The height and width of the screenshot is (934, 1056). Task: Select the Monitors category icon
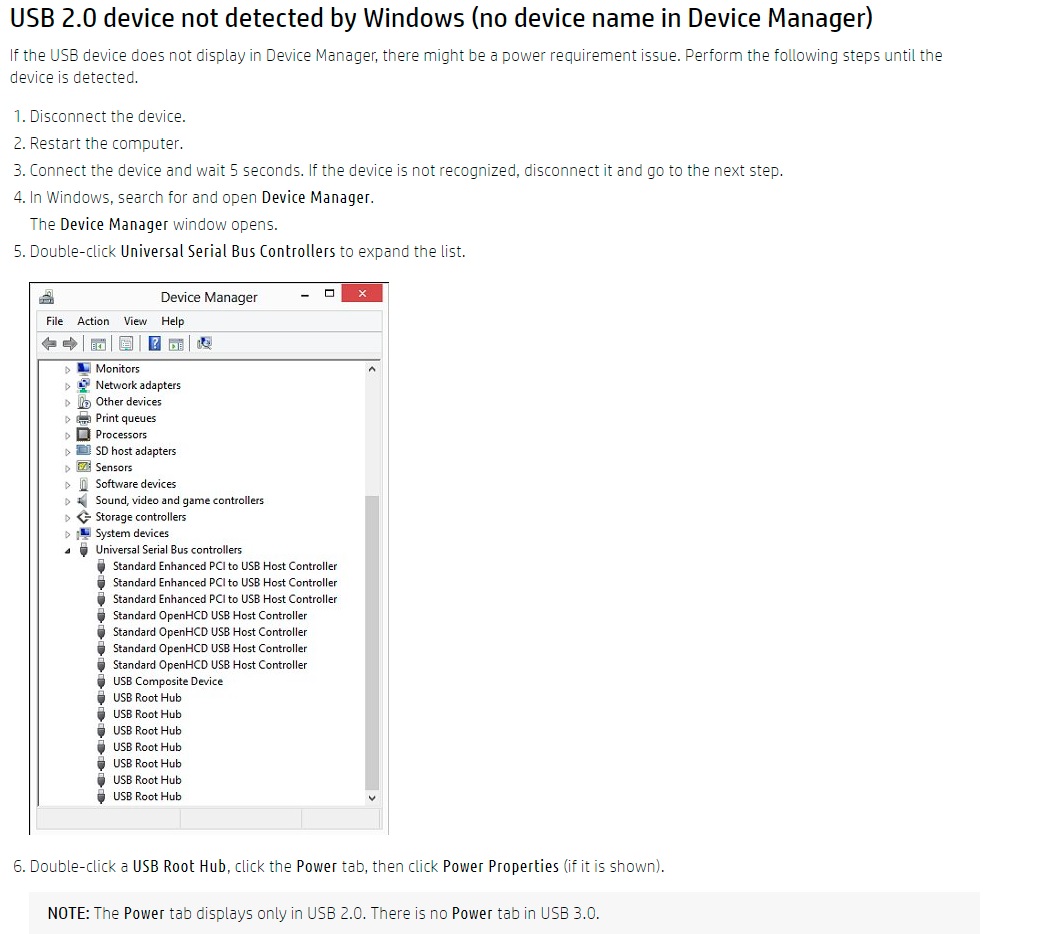84,368
